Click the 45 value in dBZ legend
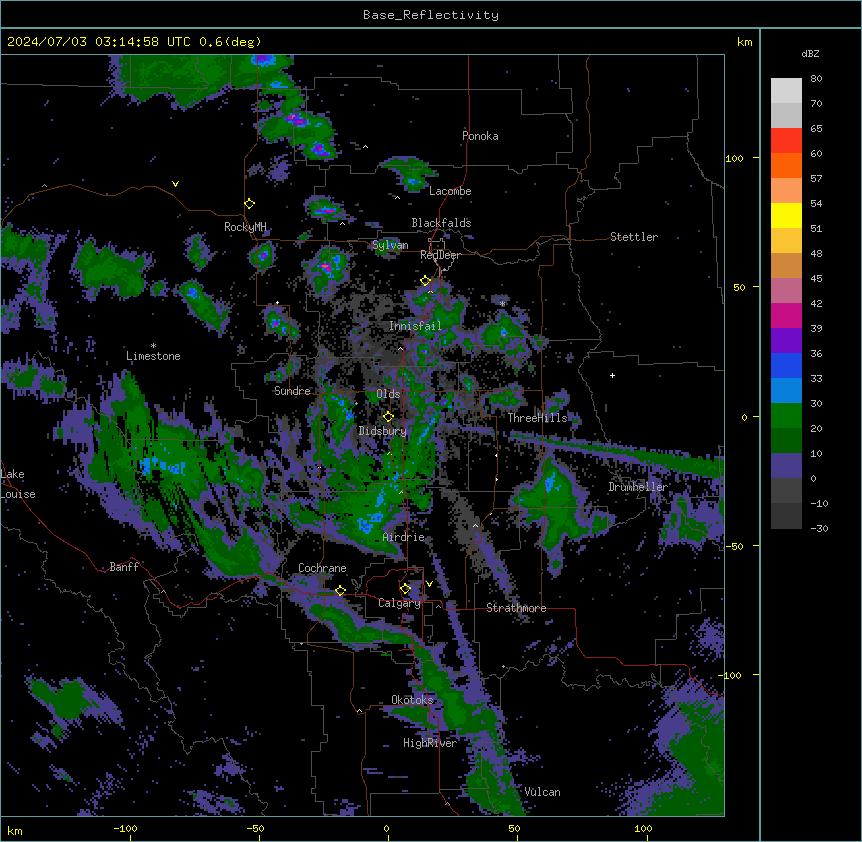Image resolution: width=862 pixels, height=842 pixels. pos(816,278)
